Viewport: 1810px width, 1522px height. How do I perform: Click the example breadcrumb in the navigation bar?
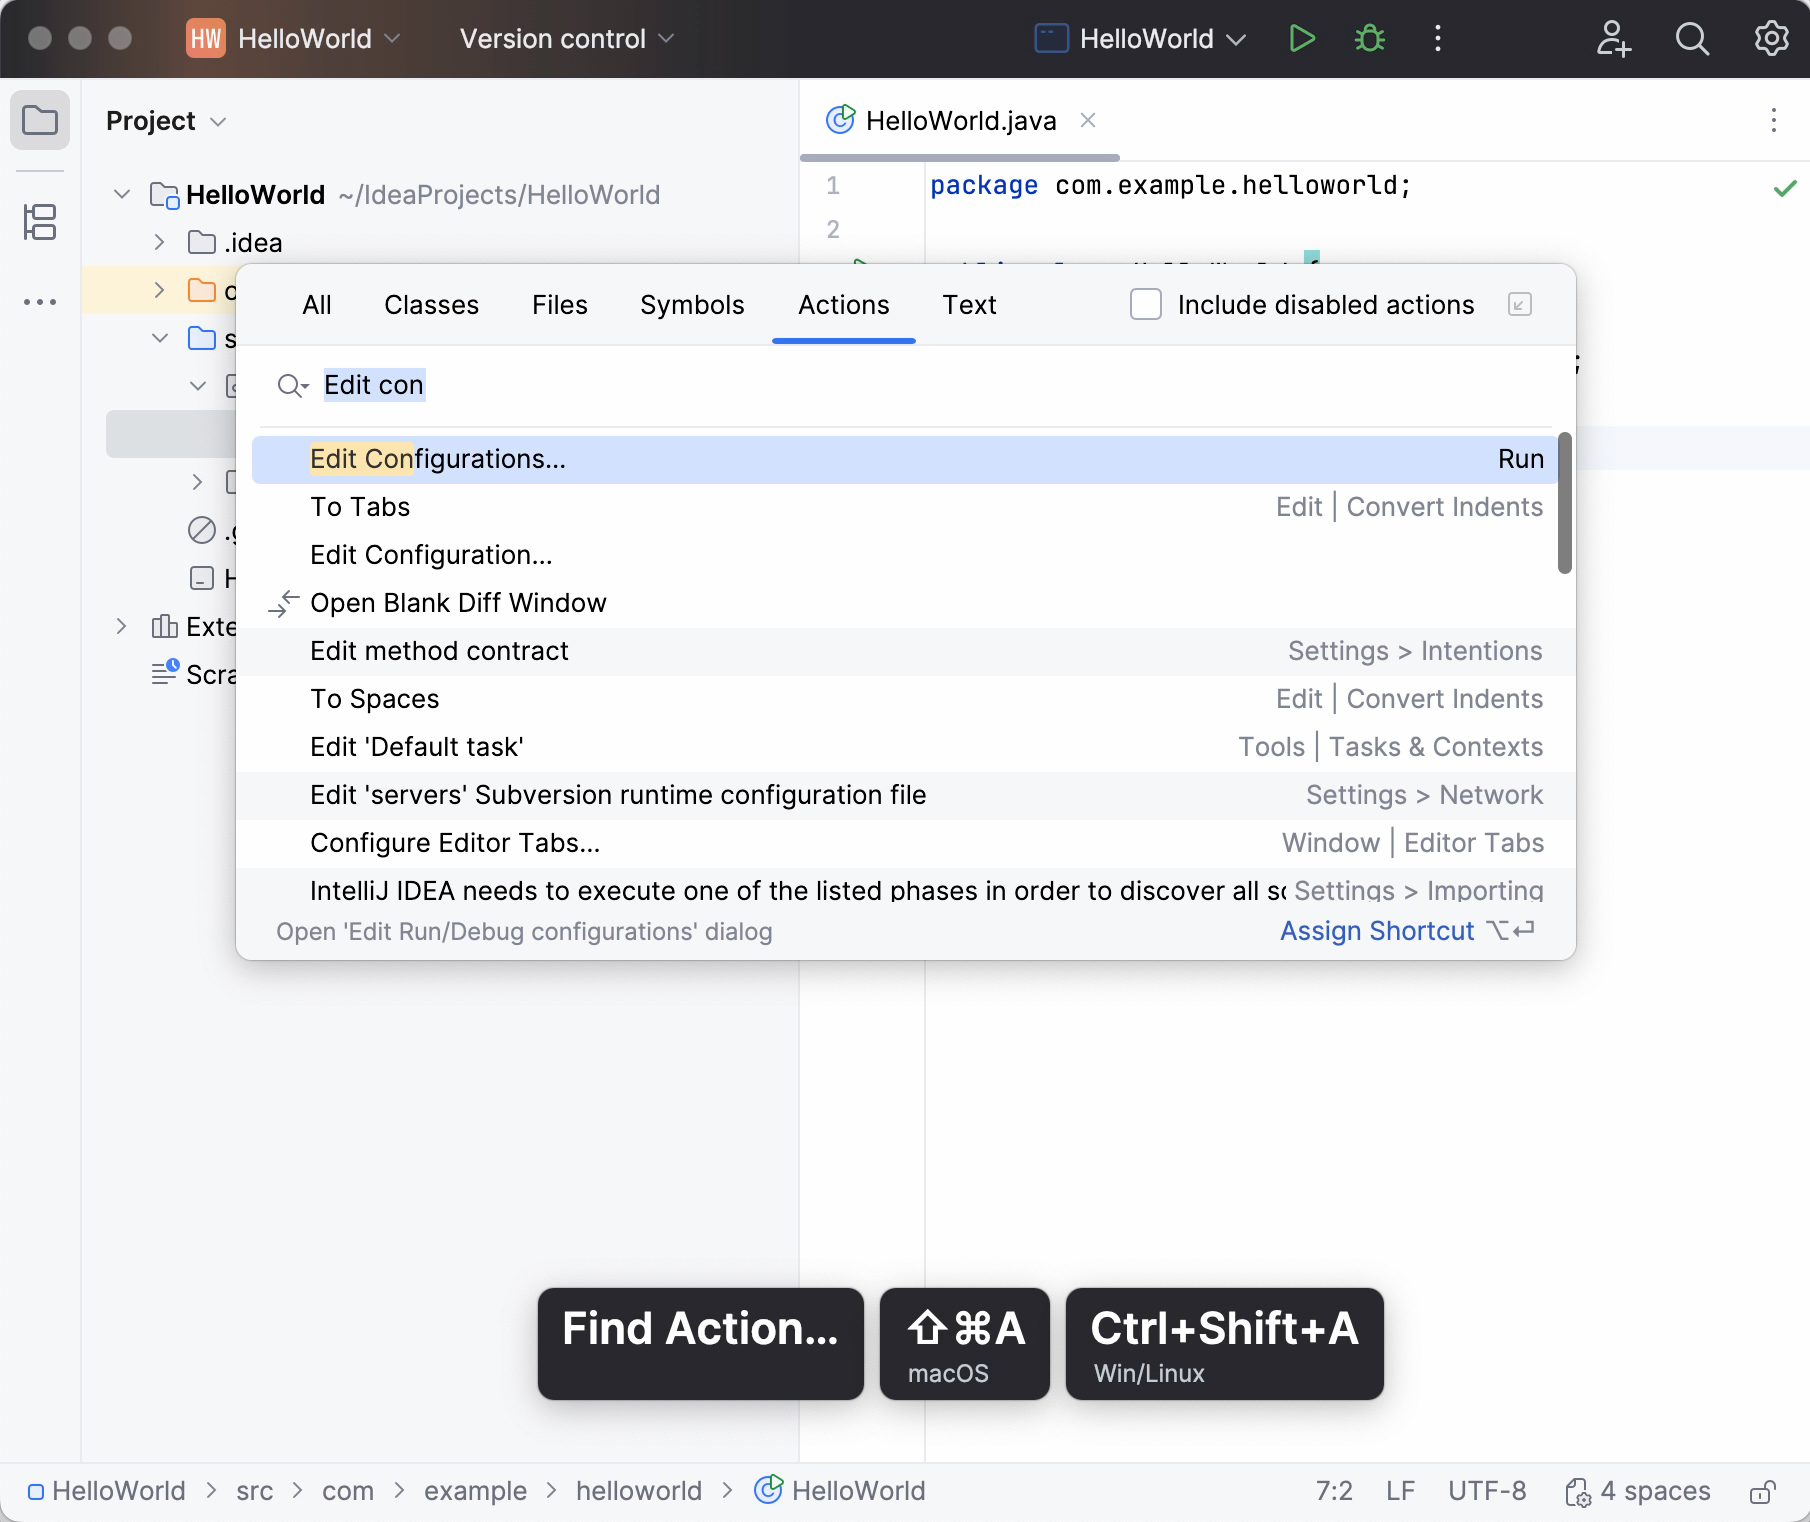(475, 1491)
